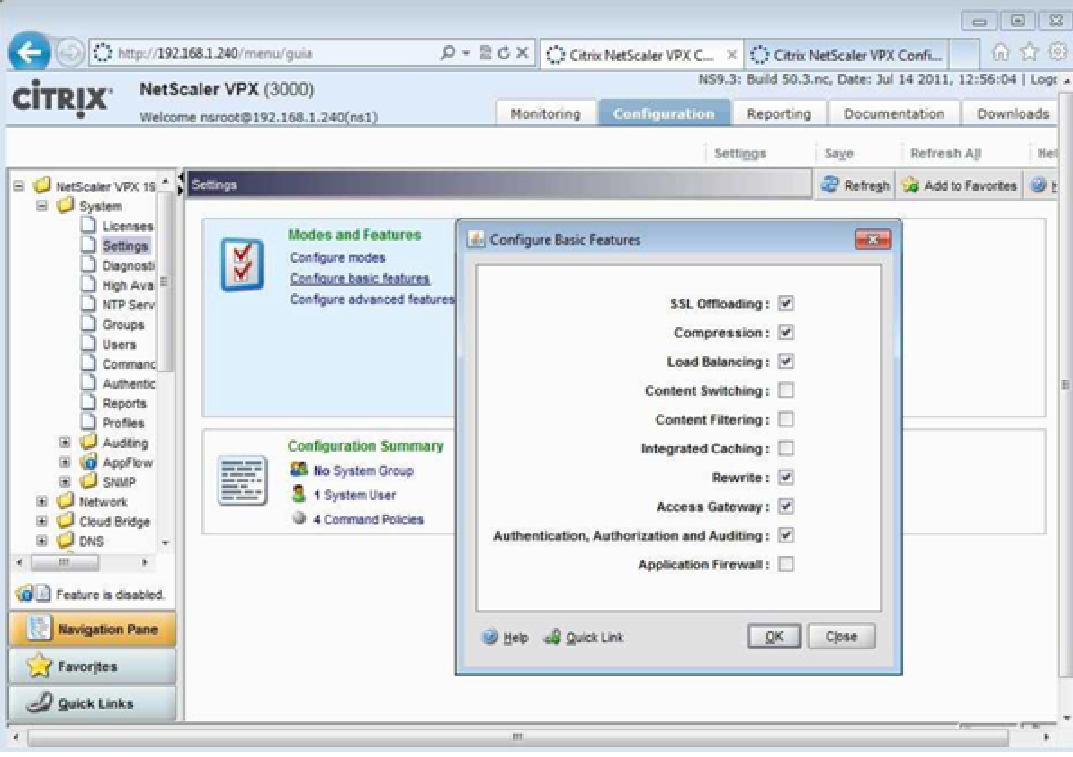Click the Quick Link icon in dialog
1073x757 pixels.
552,637
